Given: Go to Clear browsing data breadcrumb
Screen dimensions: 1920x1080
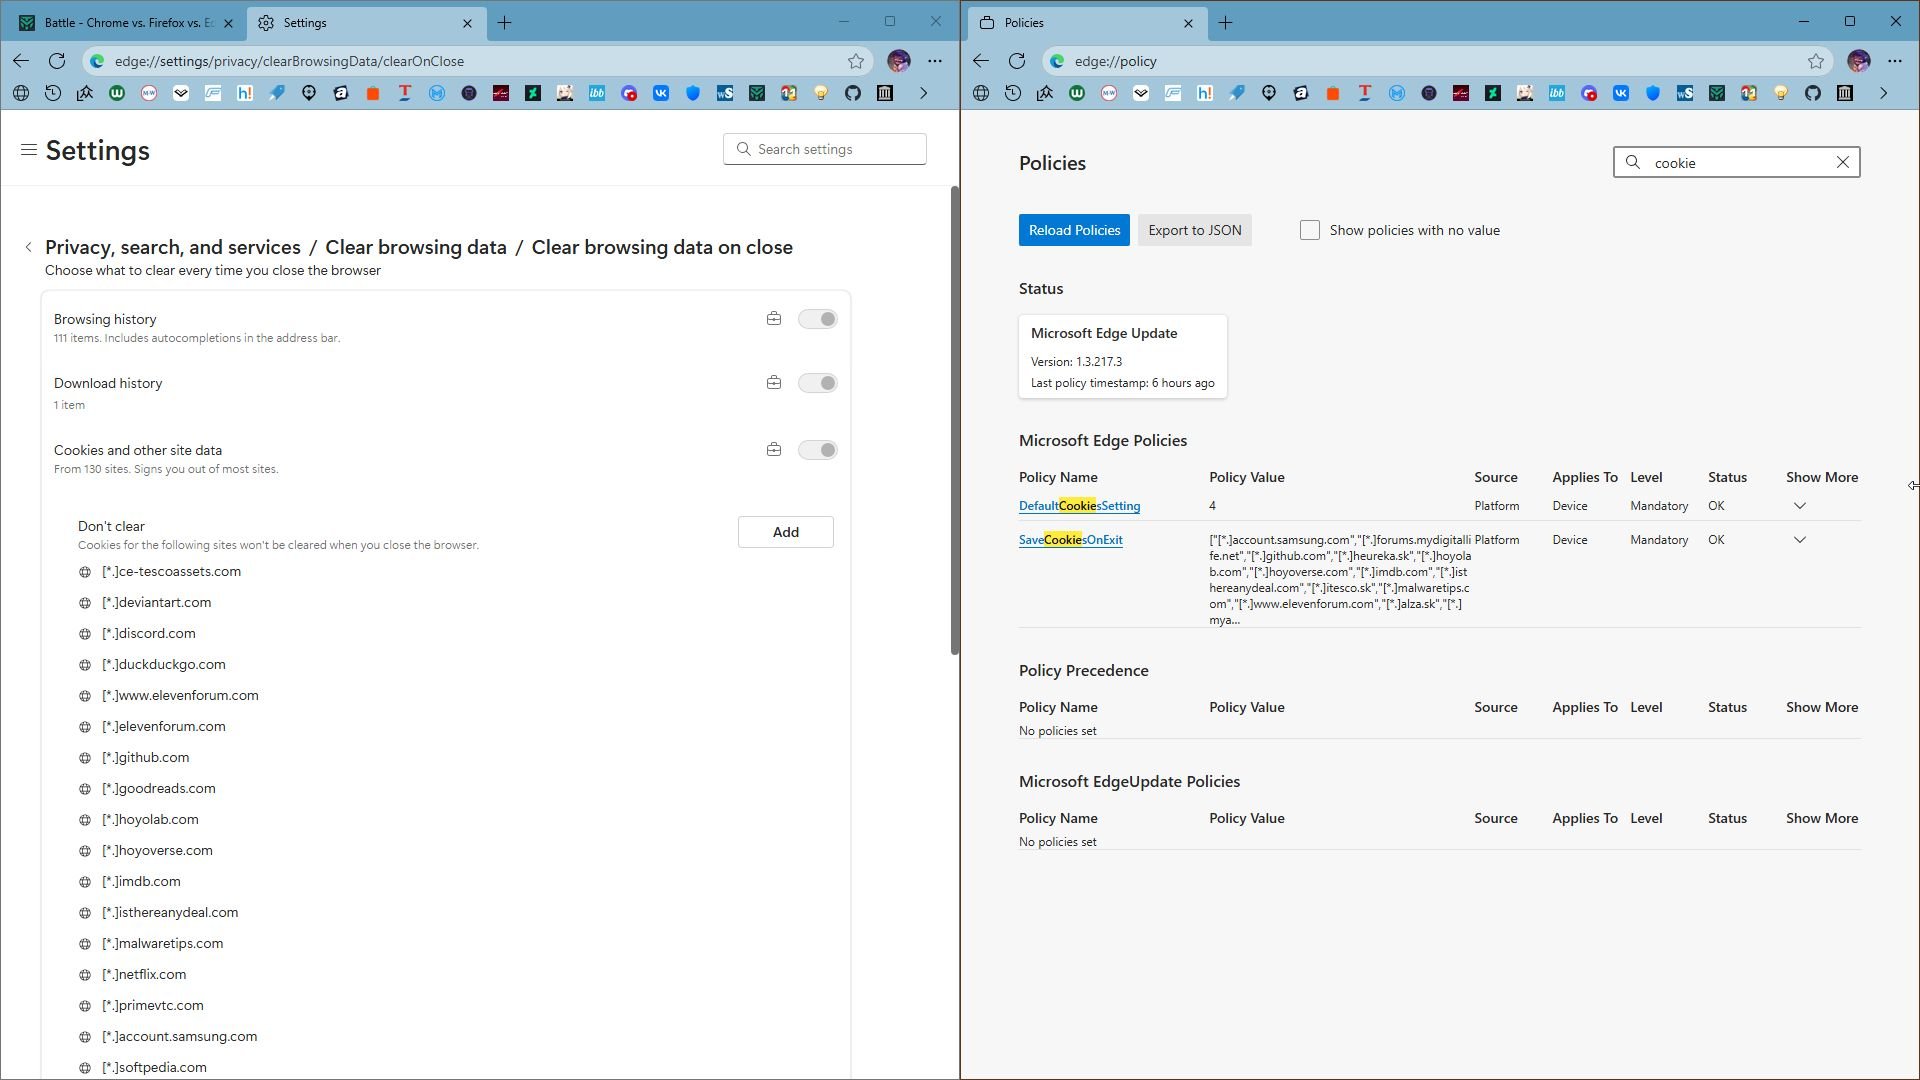Looking at the screenshot, I should 416,247.
